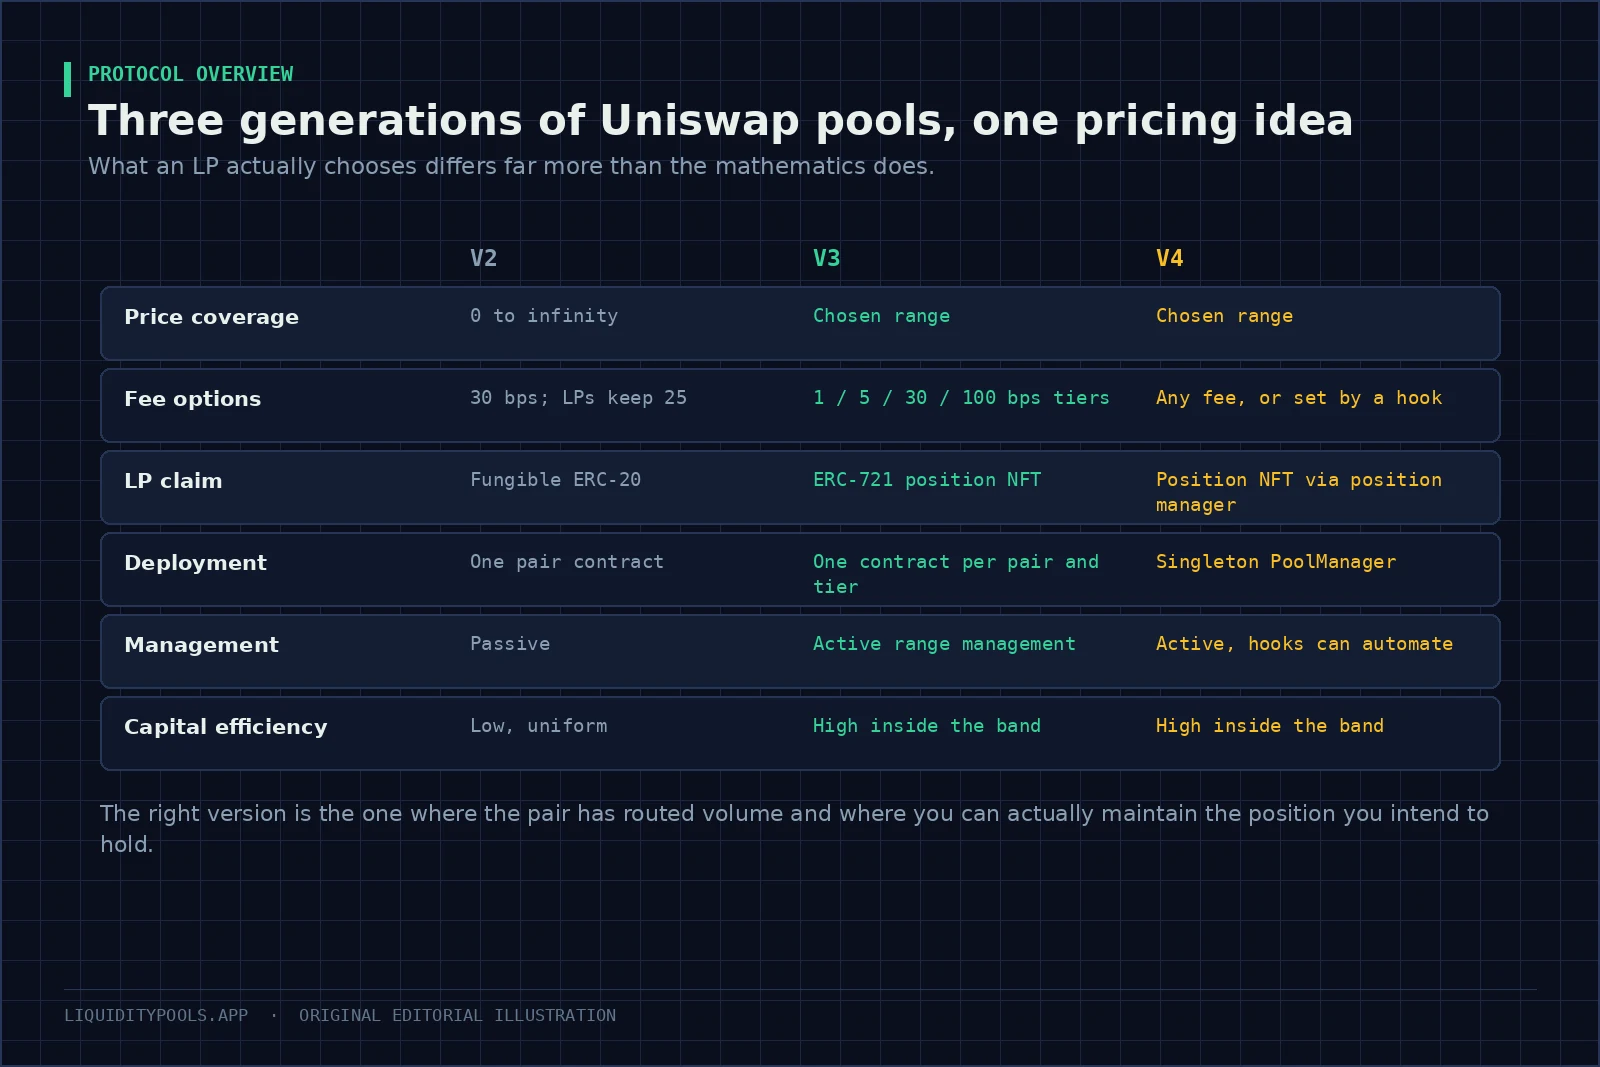Click the 'ERC-721 position NFT' cell
Screen dimensions: 1600x1067
click(927, 480)
